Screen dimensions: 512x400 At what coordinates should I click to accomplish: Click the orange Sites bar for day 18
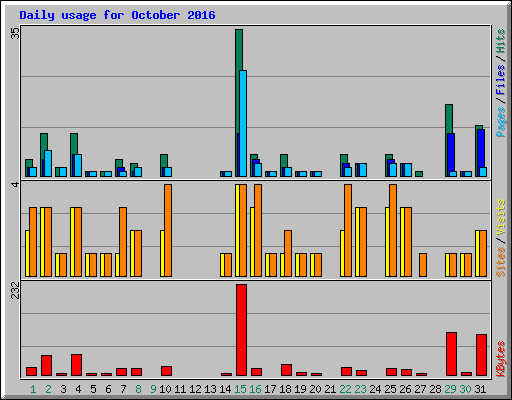(288, 253)
